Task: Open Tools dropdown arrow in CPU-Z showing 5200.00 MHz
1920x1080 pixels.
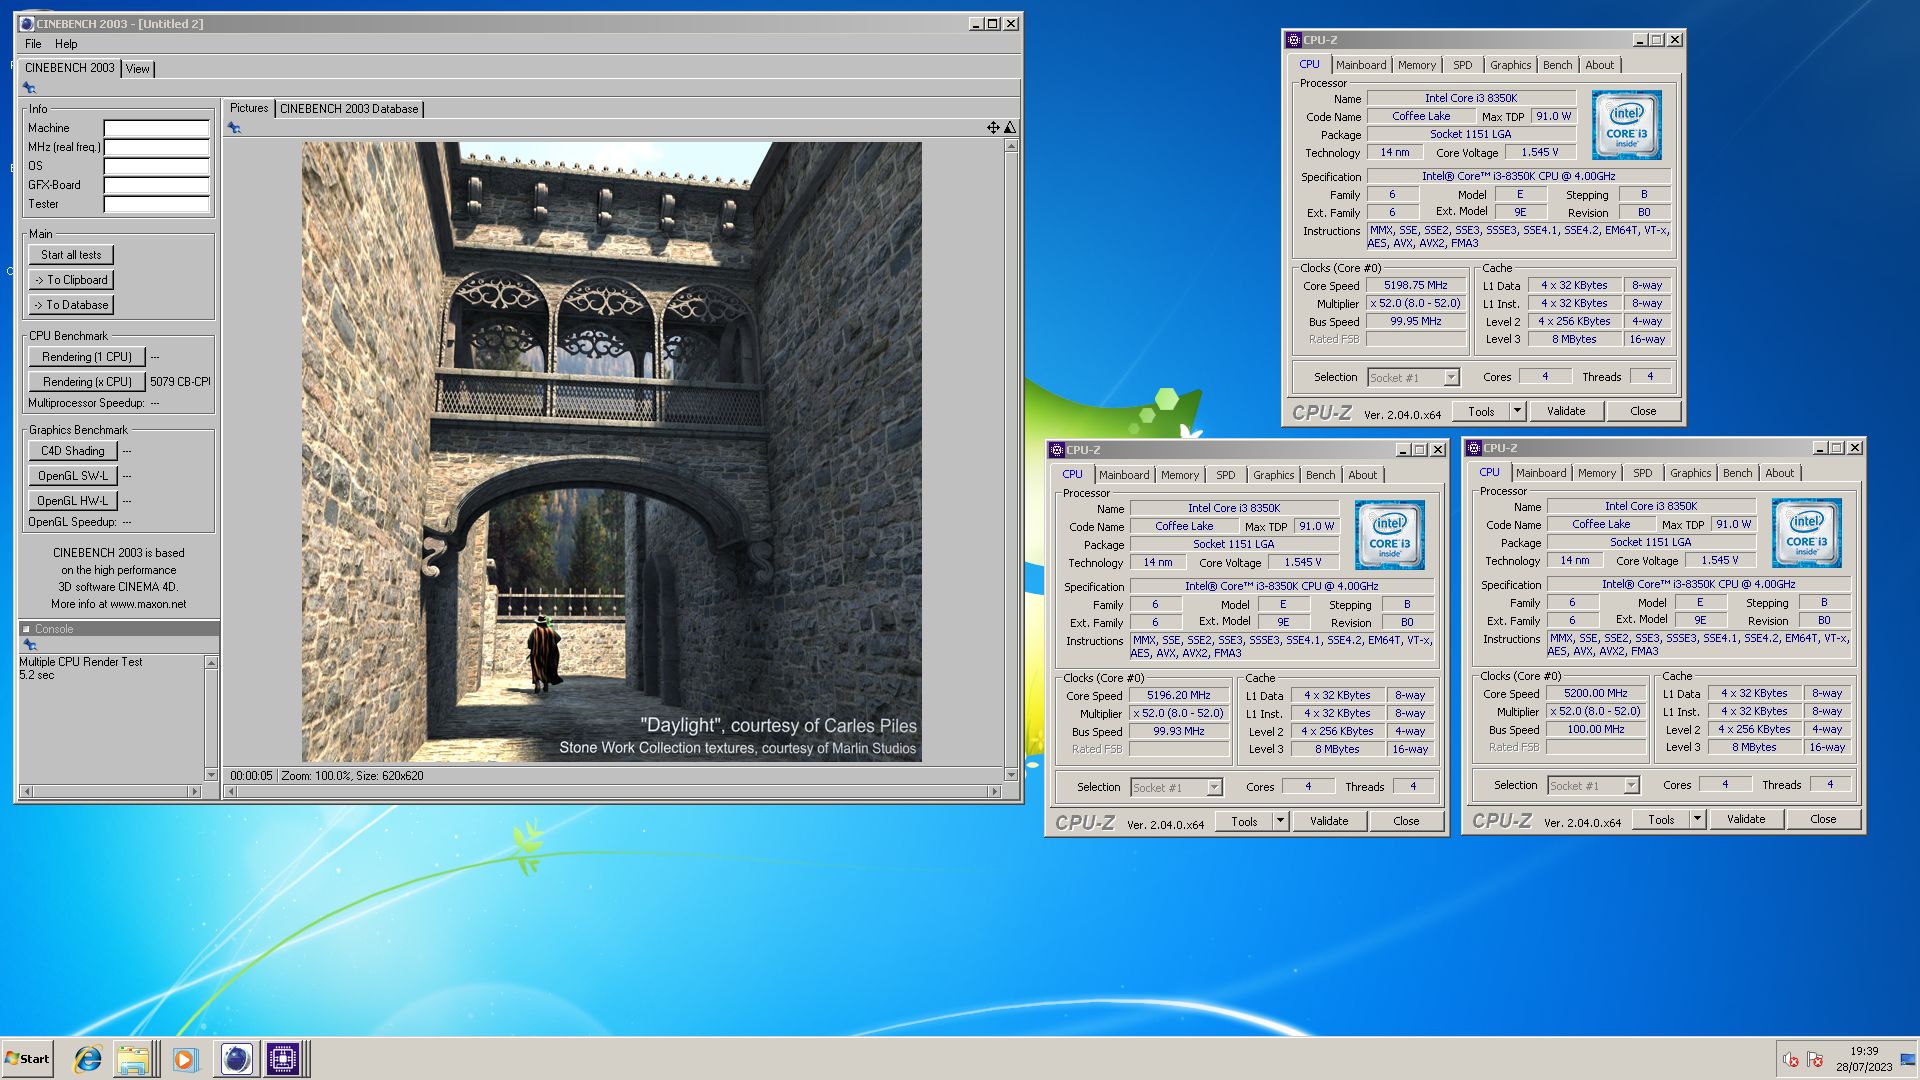Action: click(x=1697, y=819)
